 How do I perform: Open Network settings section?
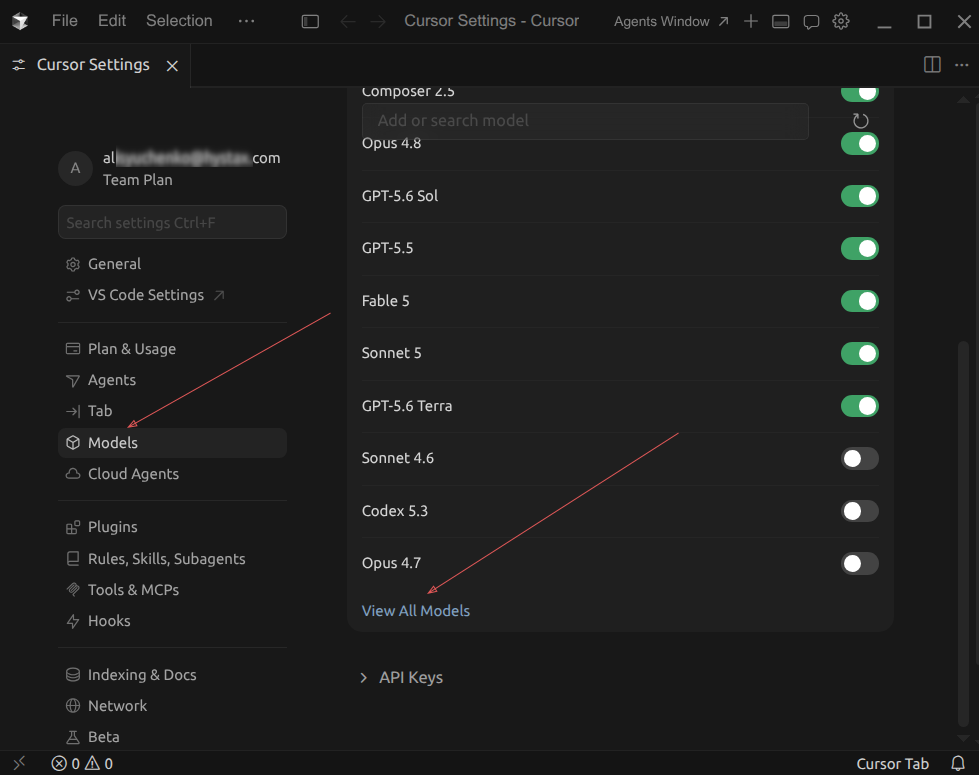[x=172, y=706]
